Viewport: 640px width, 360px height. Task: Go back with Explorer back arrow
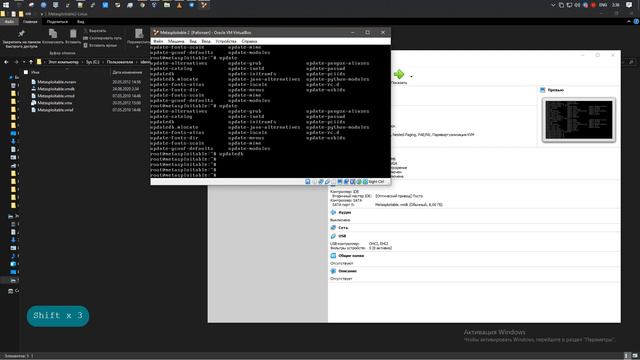(6, 62)
